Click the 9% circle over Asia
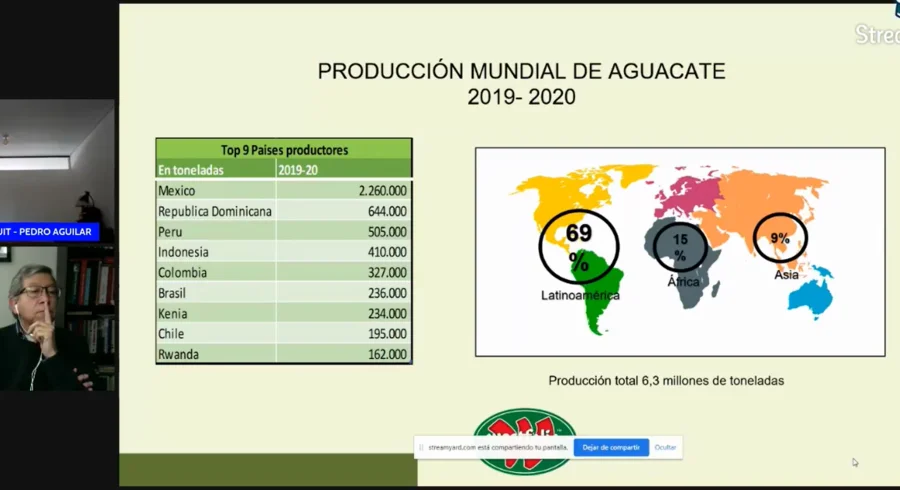Screen dimensions: 900x490 (780, 238)
